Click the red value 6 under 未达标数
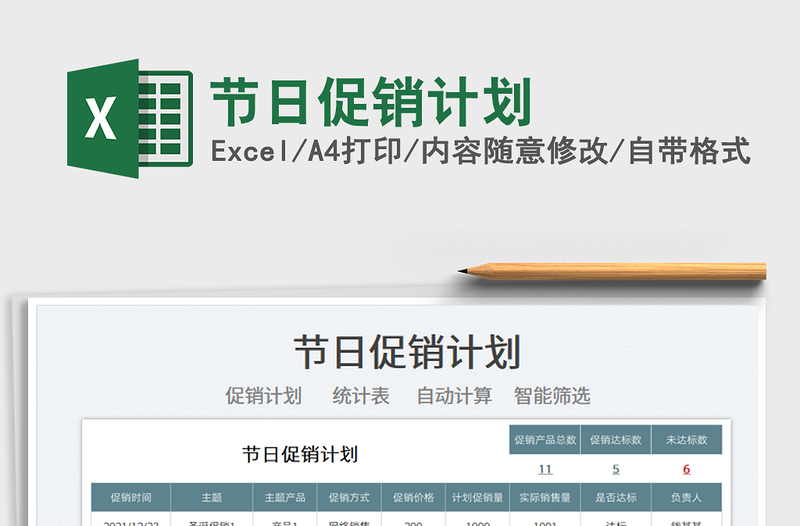Viewport: 800px width, 526px height. tap(687, 469)
